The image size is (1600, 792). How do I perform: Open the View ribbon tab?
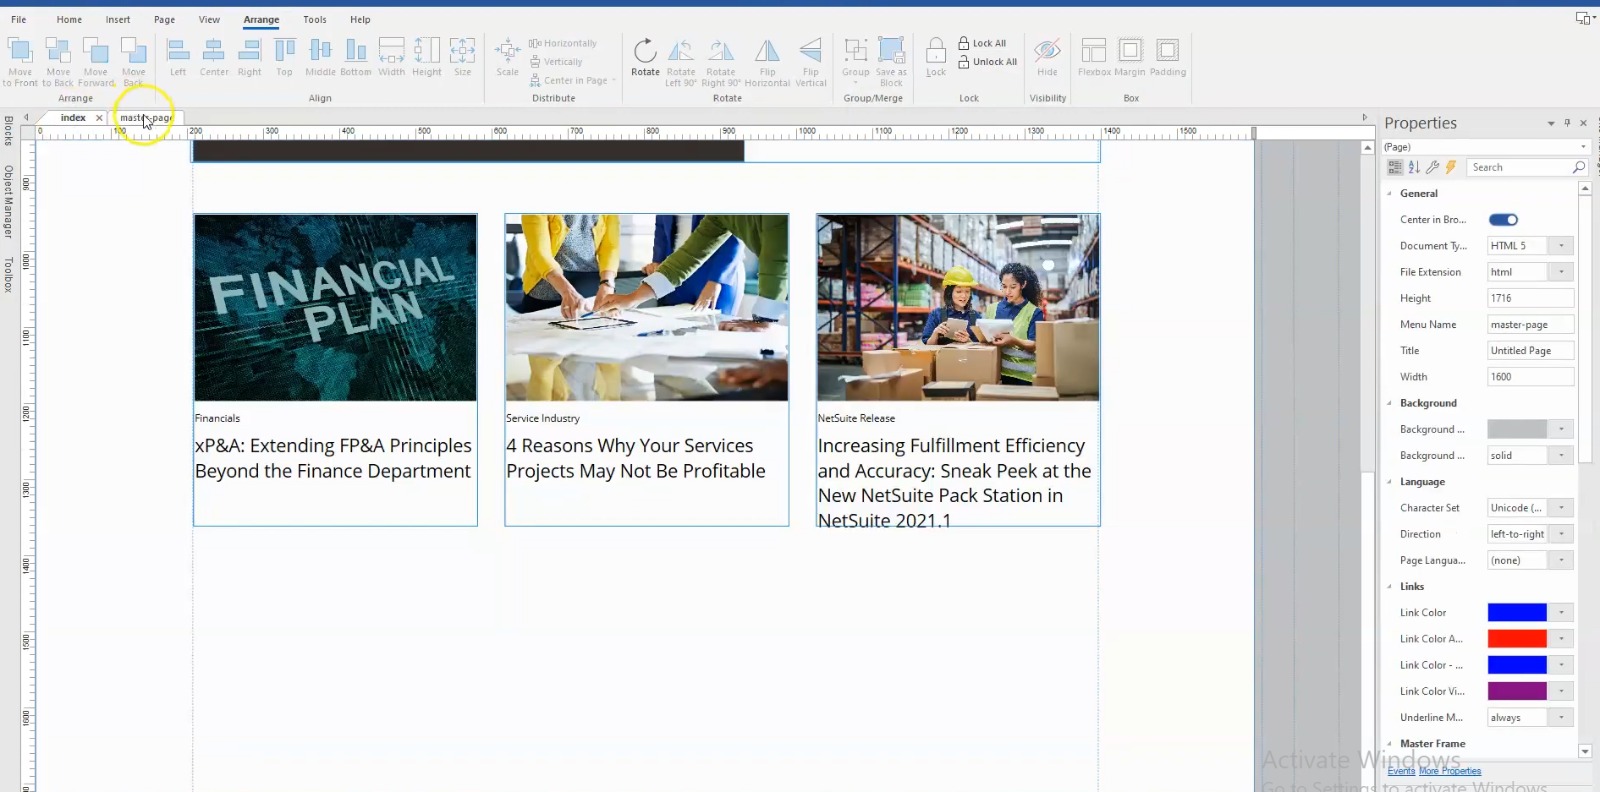pyautogui.click(x=209, y=20)
